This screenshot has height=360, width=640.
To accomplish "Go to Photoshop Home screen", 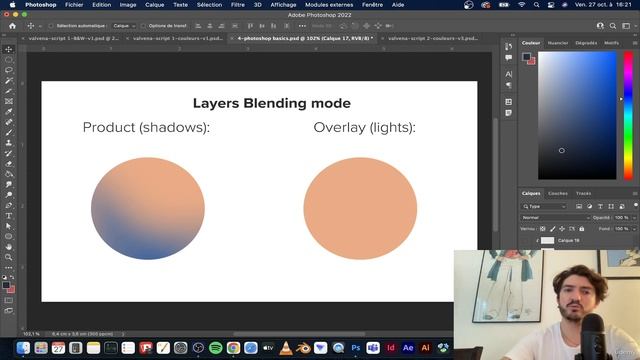I will point(12,26).
